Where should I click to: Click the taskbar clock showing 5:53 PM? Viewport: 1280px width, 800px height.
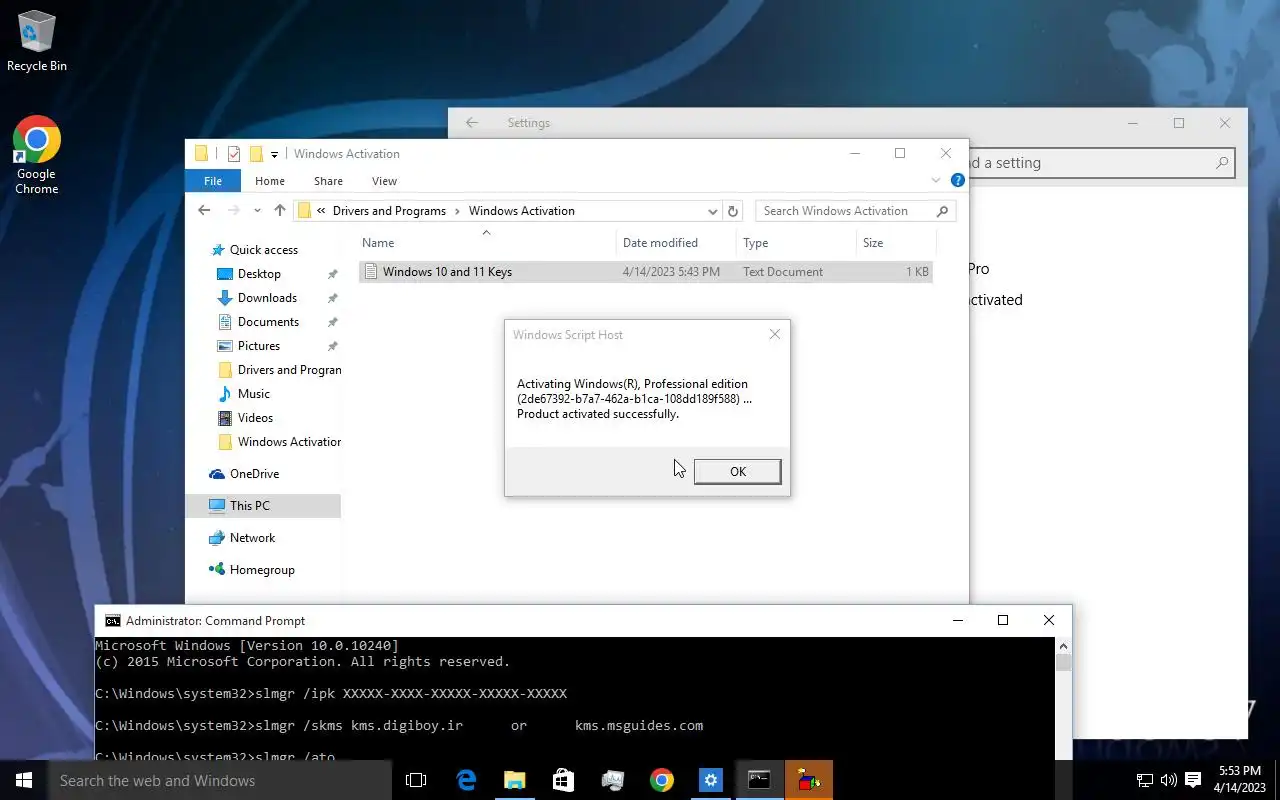(1240, 780)
